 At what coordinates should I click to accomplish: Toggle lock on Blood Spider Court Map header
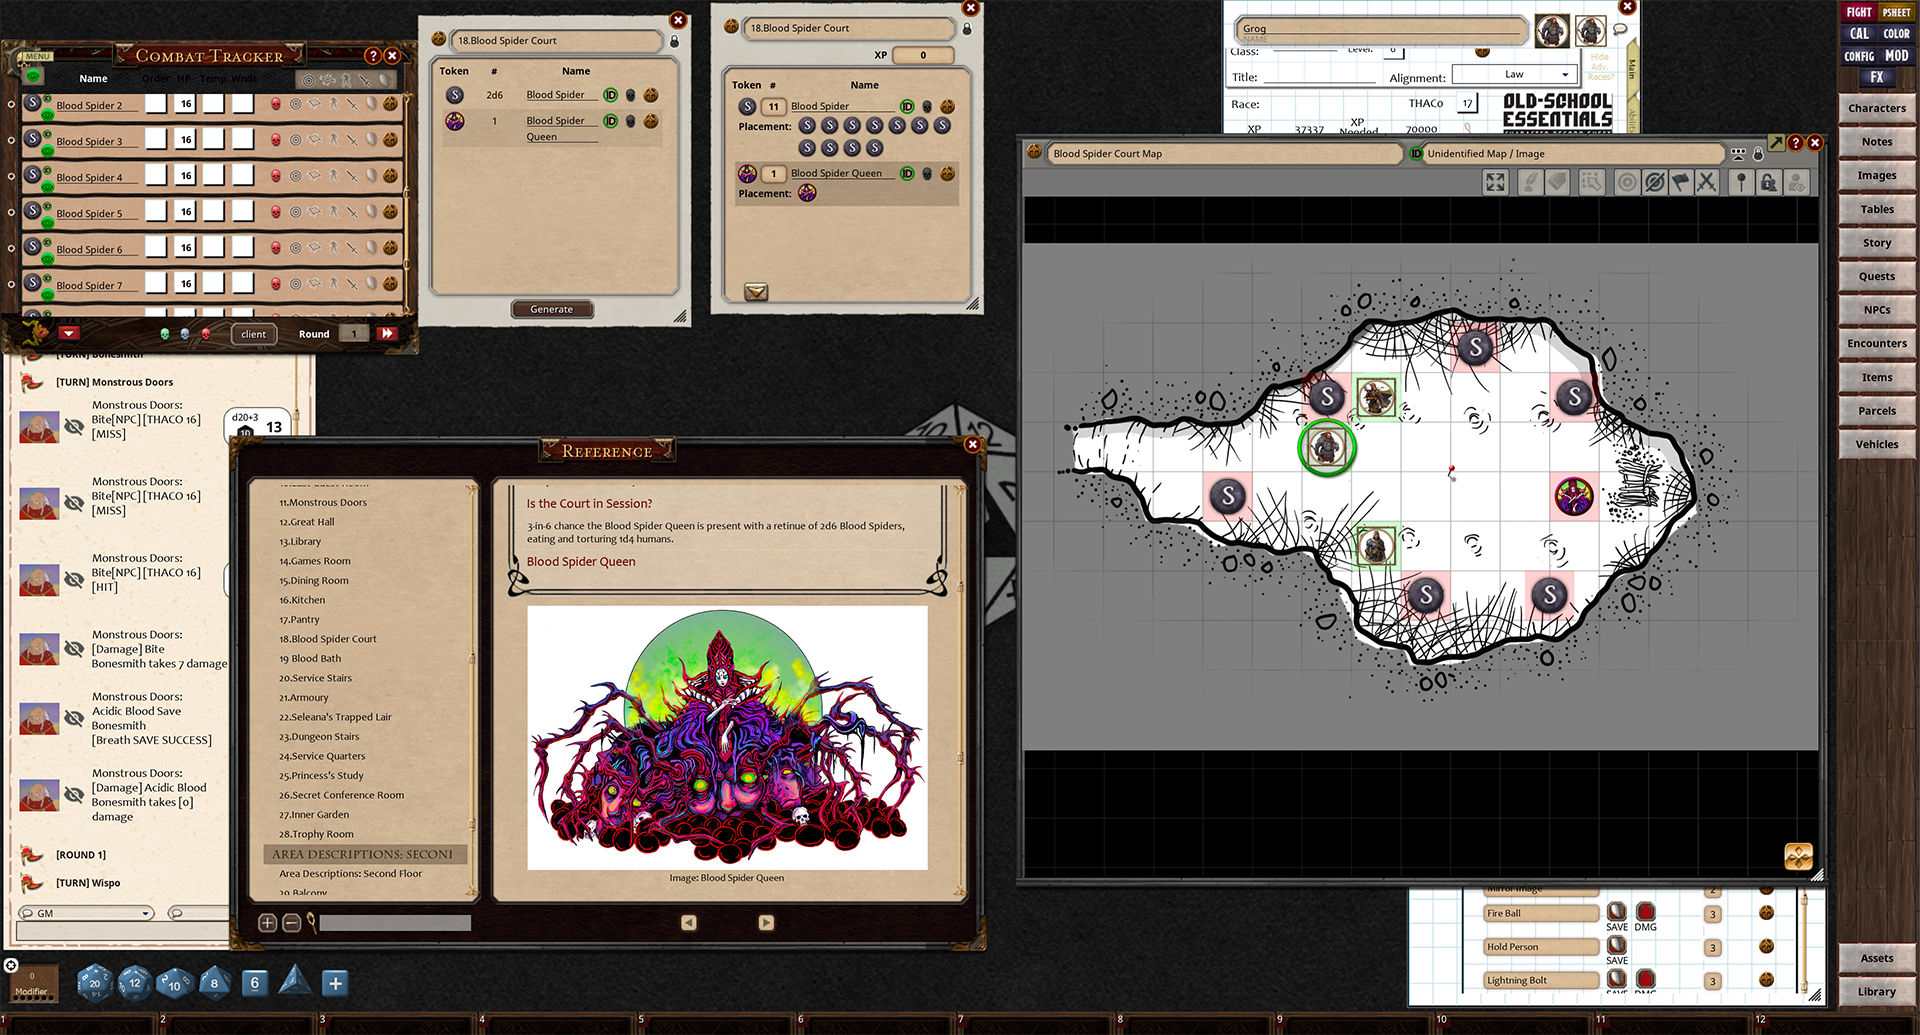(1758, 154)
